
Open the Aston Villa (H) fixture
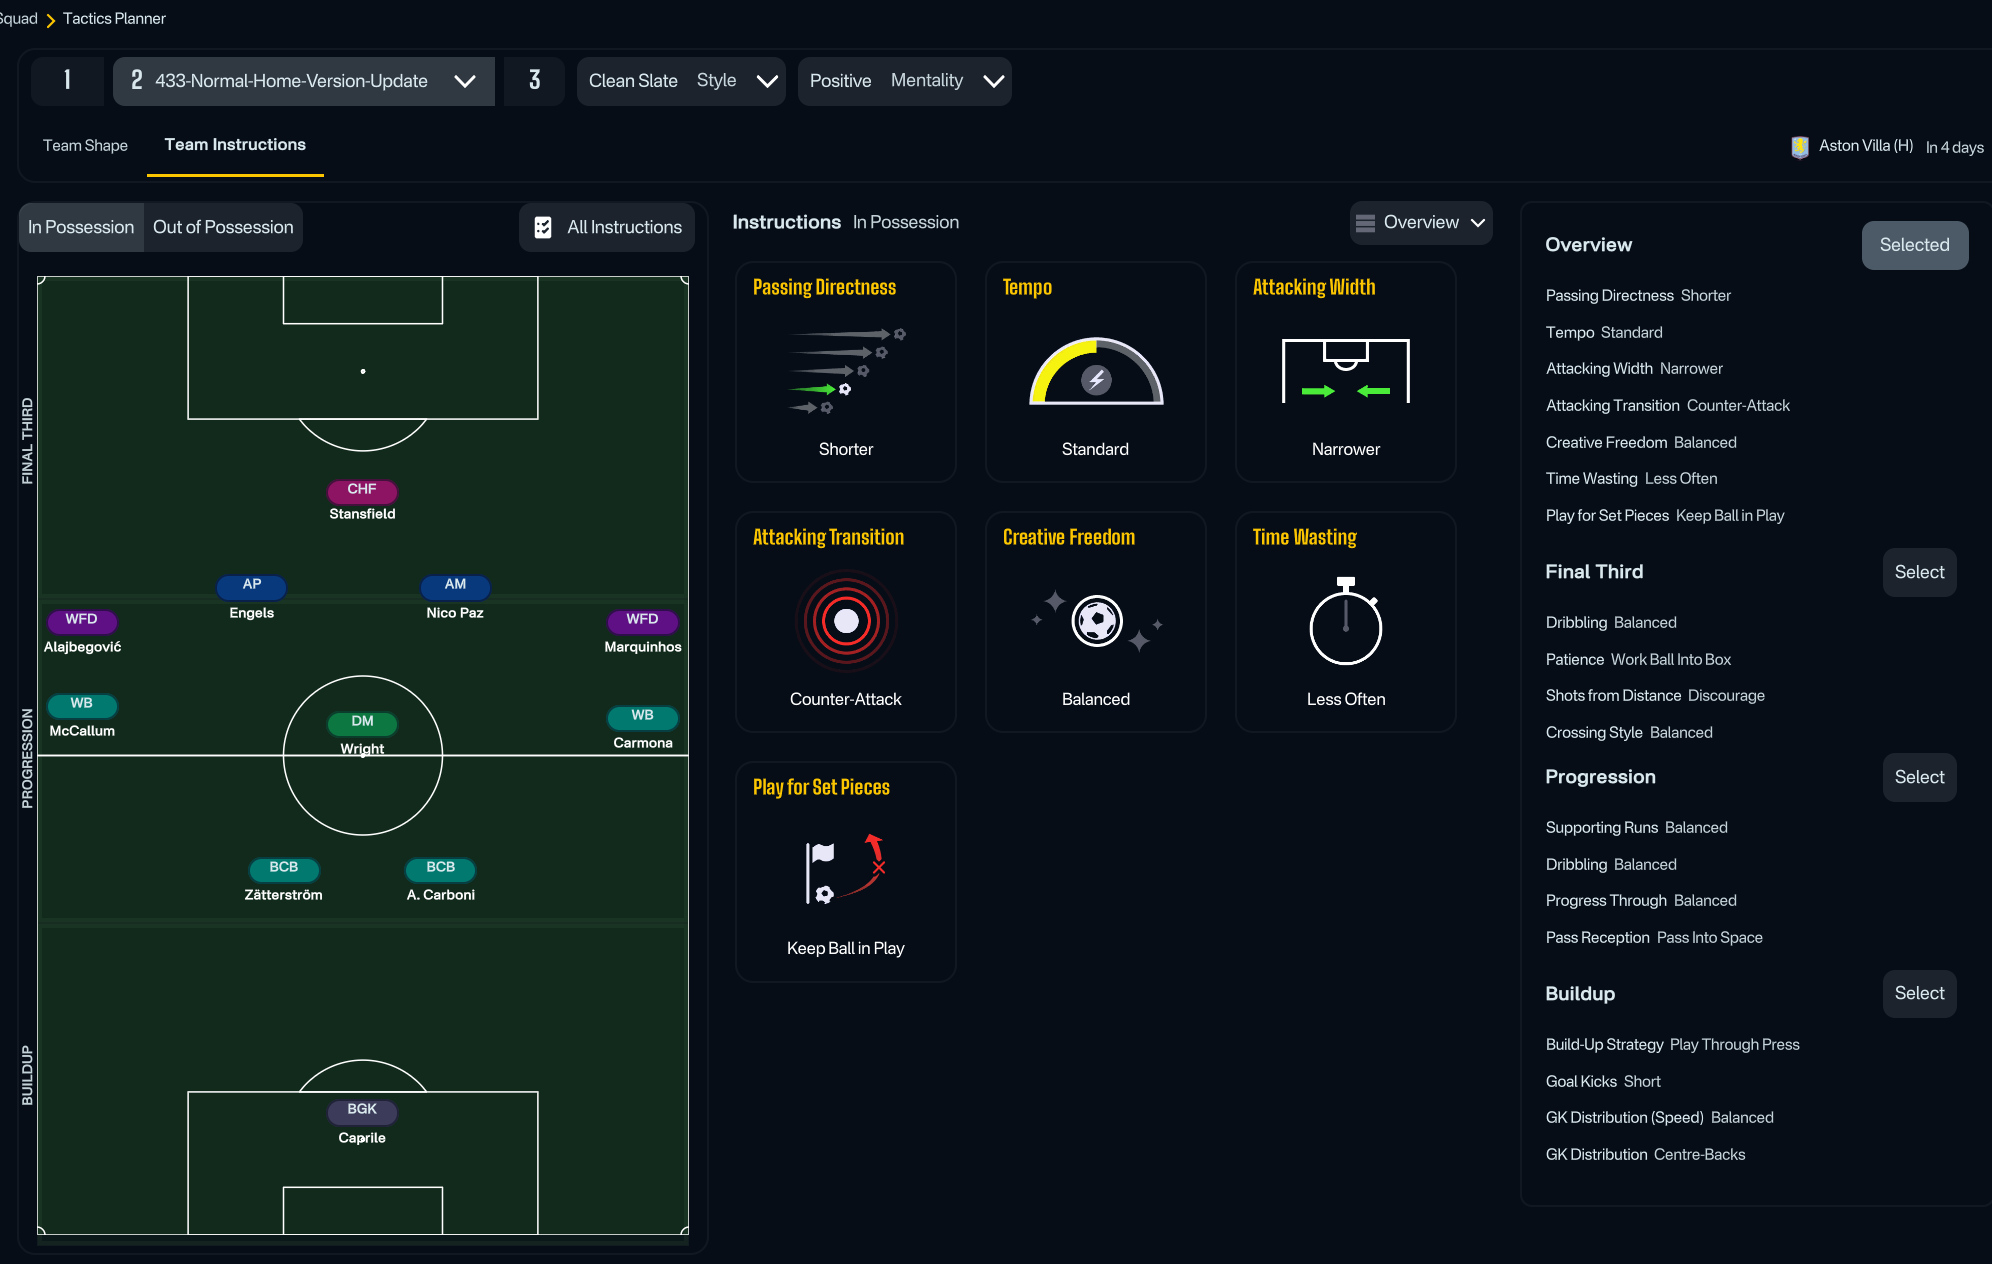tap(1866, 146)
